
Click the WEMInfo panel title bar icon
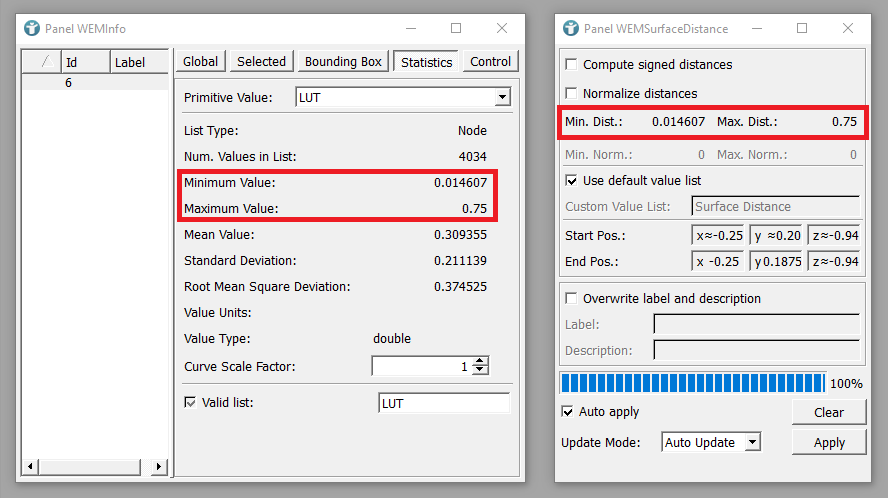[x=32, y=29]
